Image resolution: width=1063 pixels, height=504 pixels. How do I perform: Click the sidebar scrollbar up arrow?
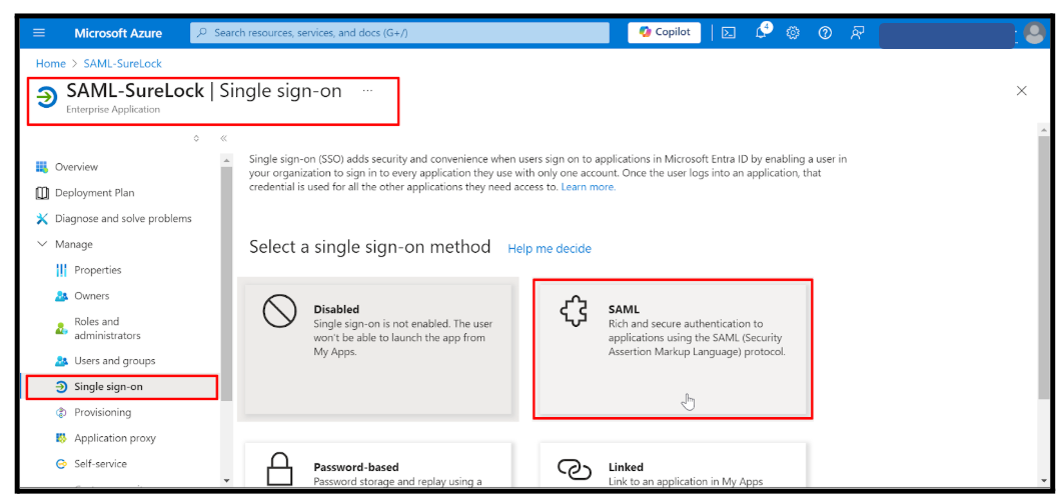(x=226, y=160)
